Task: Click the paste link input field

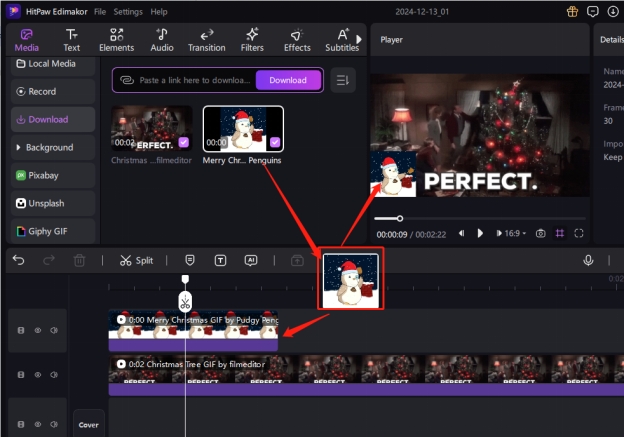Action: 195,80
